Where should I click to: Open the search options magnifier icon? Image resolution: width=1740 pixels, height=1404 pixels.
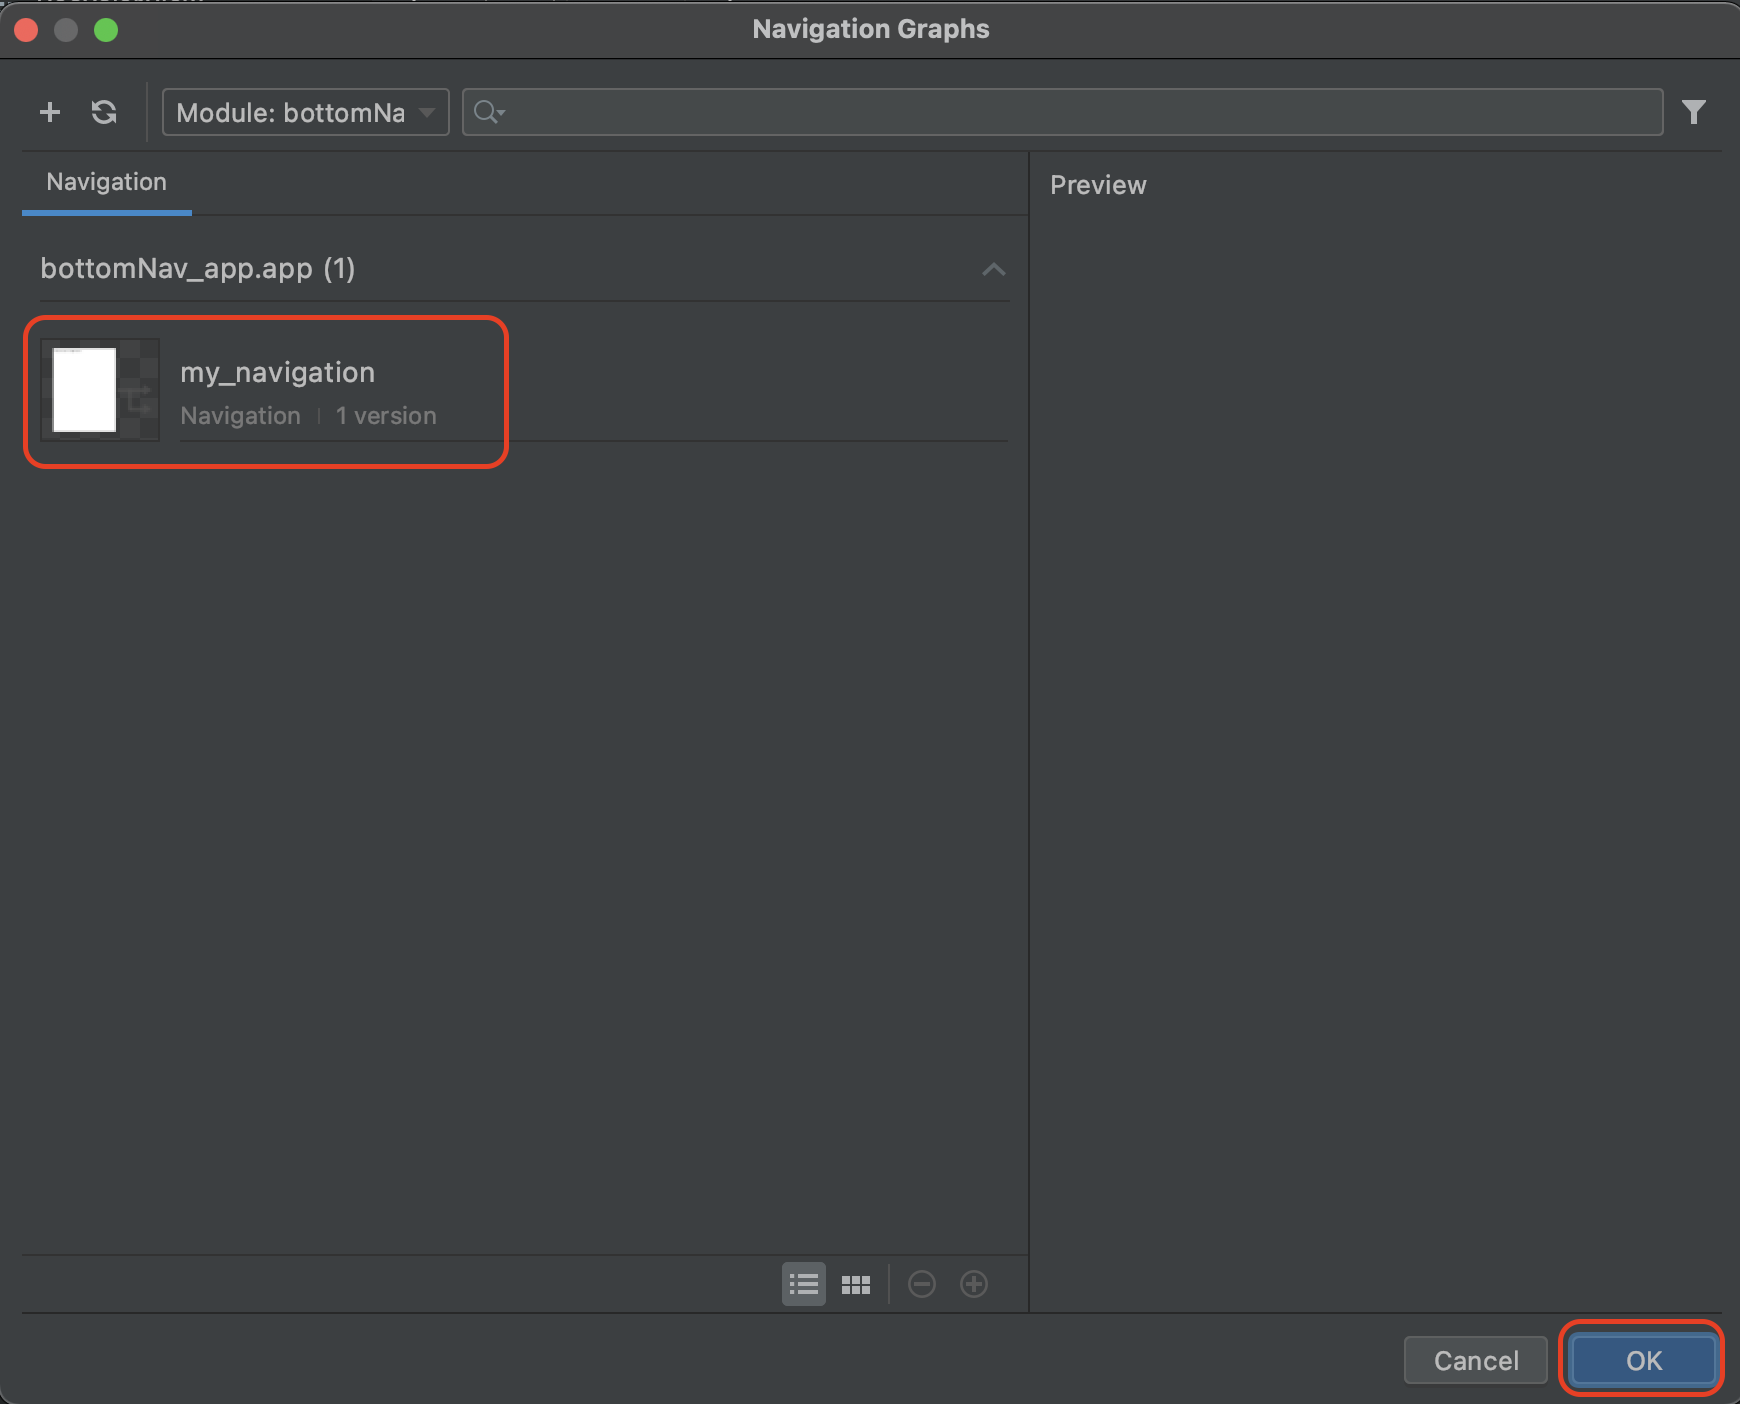point(489,112)
